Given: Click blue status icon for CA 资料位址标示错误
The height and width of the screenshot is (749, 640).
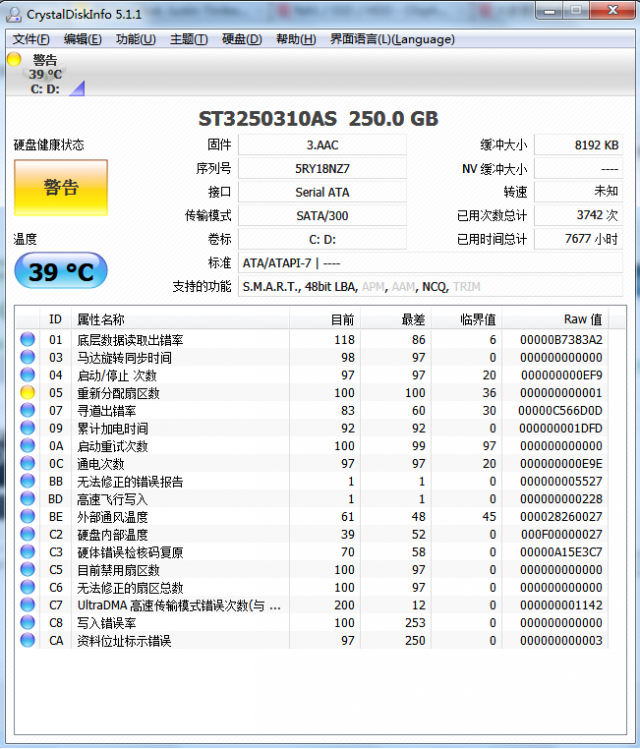Looking at the screenshot, I should (28, 640).
